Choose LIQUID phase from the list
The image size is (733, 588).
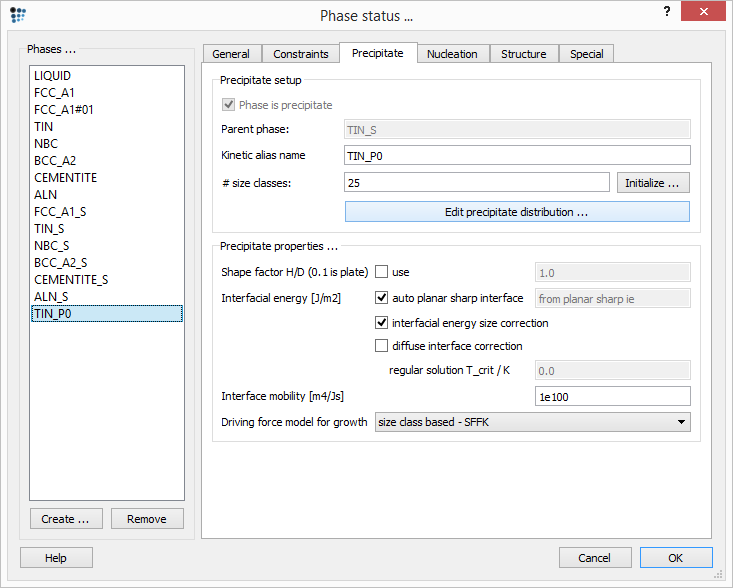[x=53, y=76]
